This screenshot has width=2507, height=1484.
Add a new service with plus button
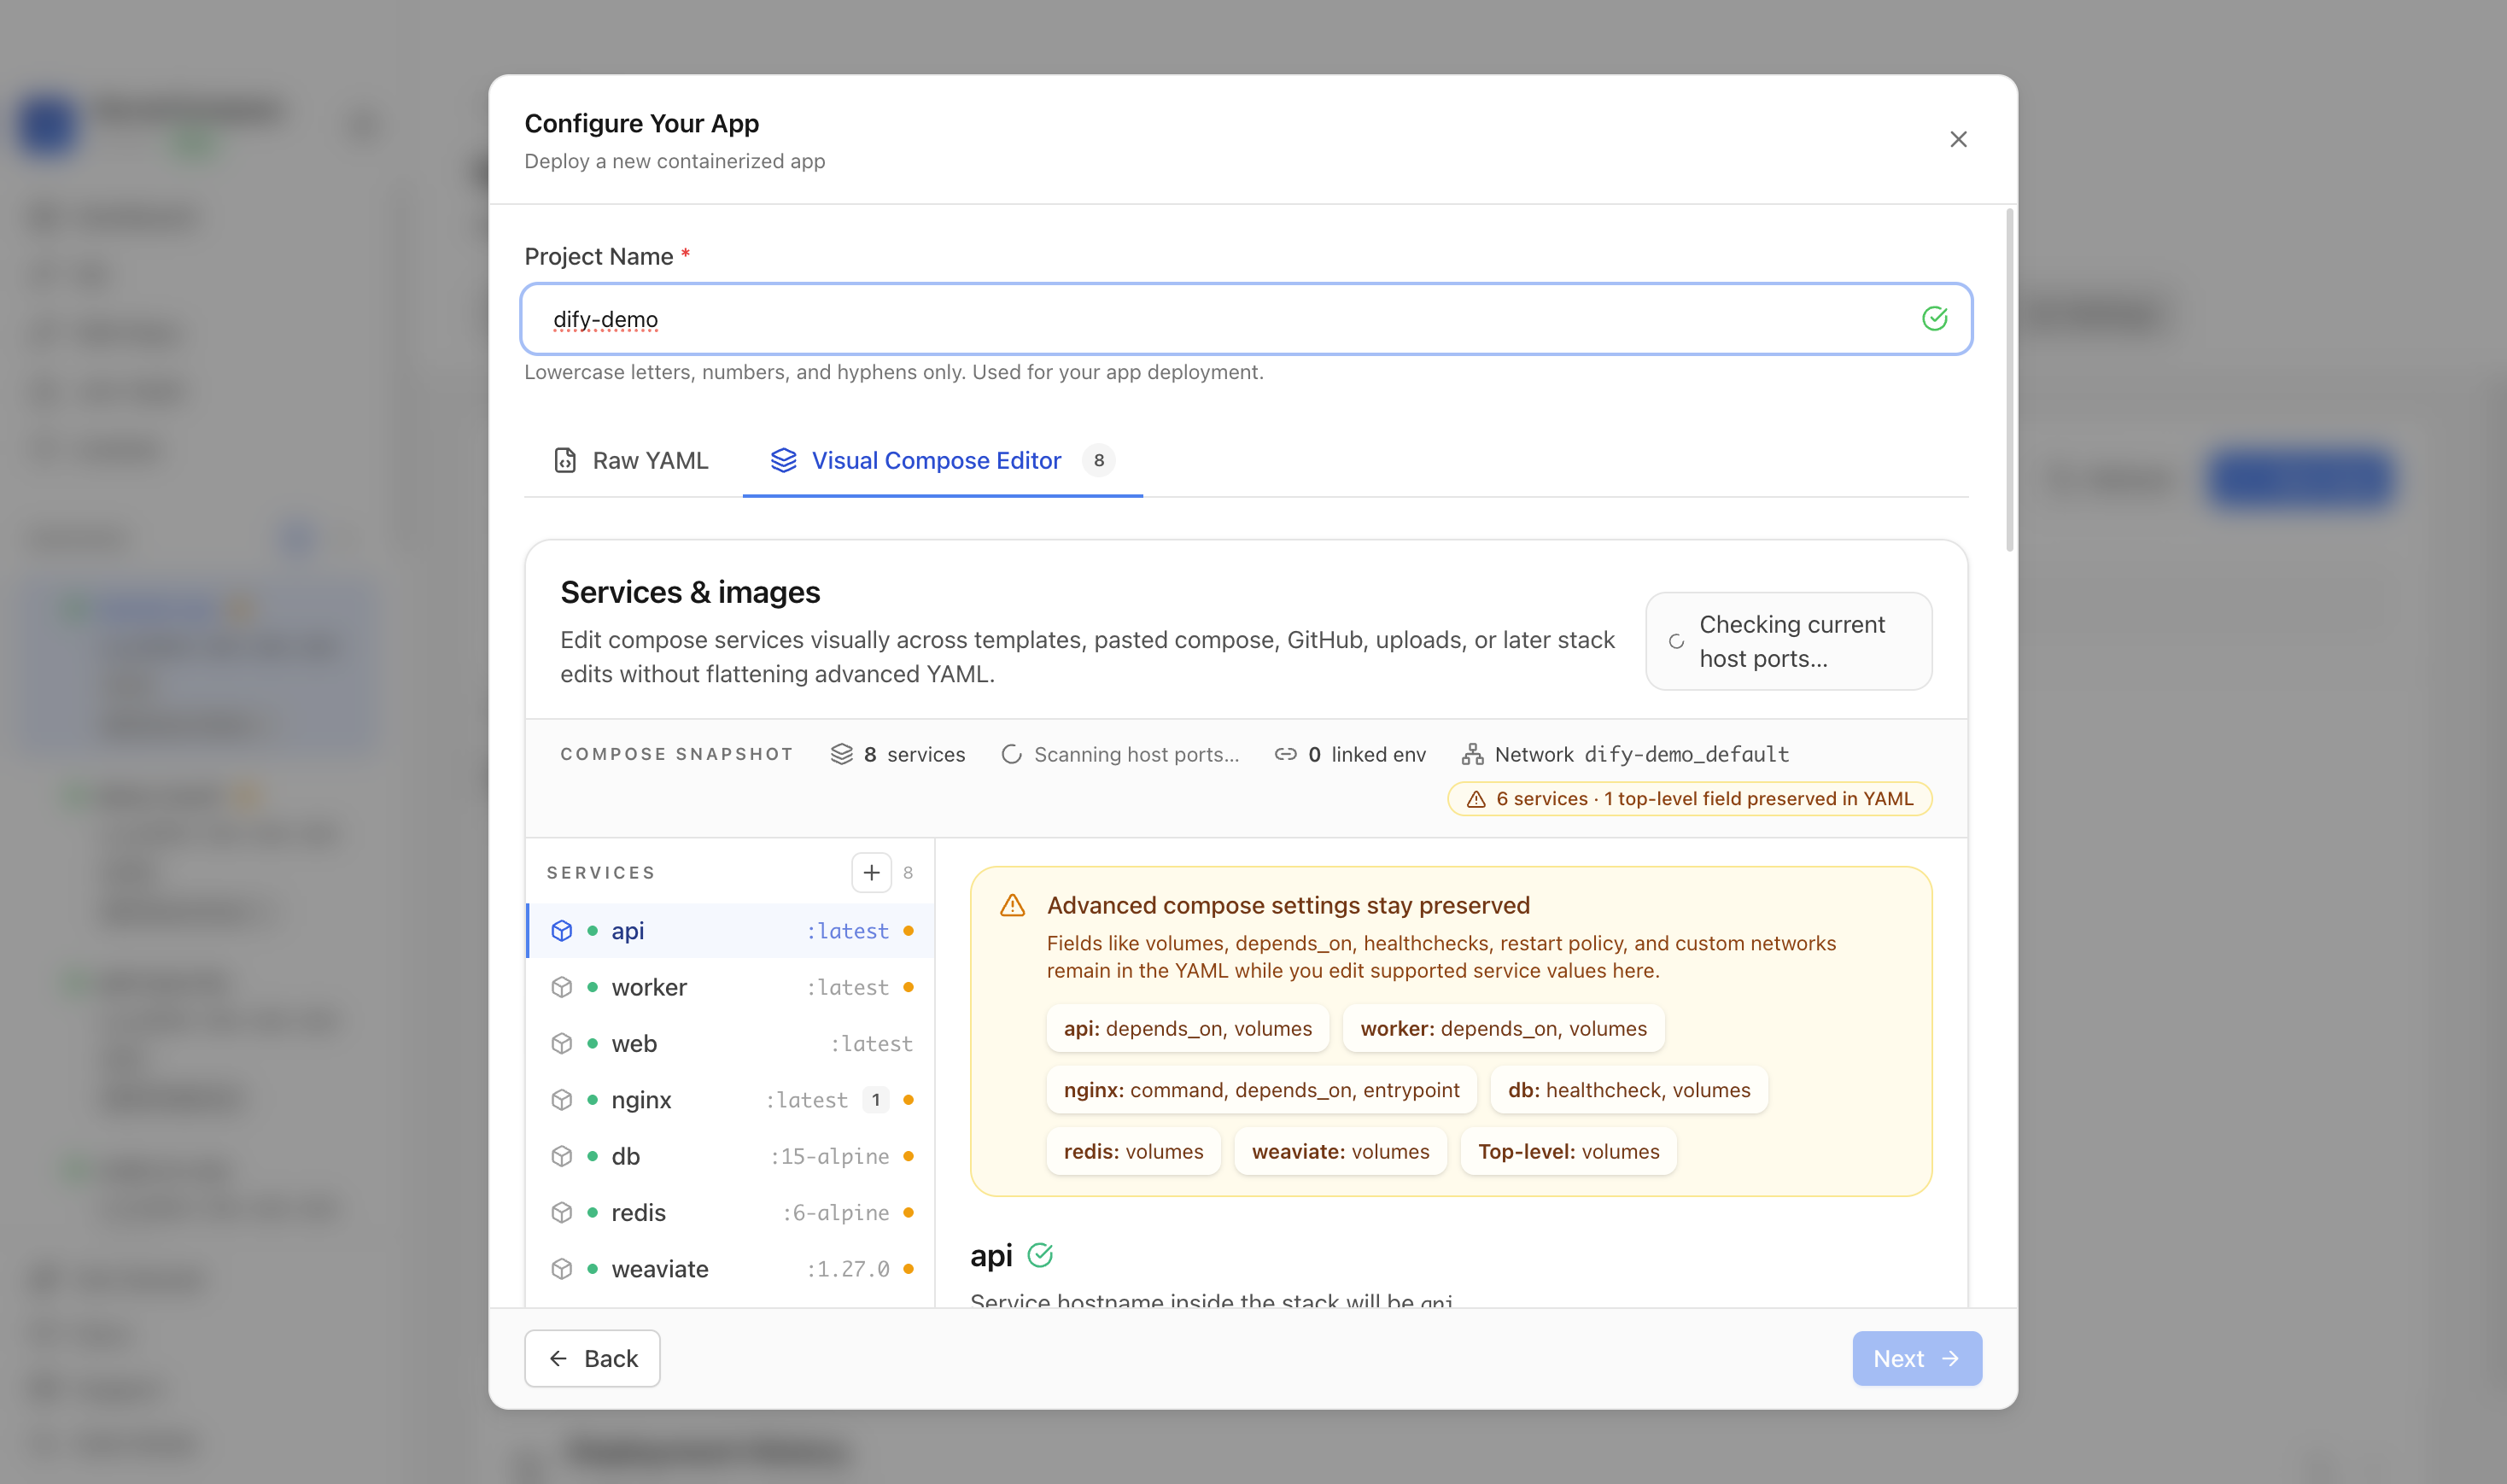pyautogui.click(x=871, y=872)
